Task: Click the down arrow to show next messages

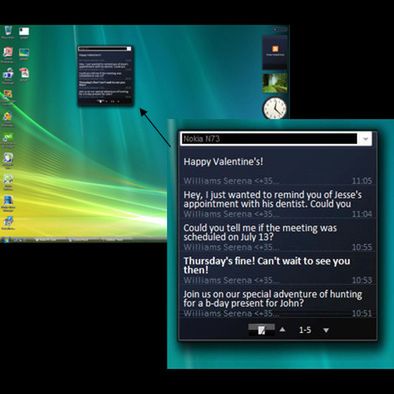Action: click(x=326, y=330)
